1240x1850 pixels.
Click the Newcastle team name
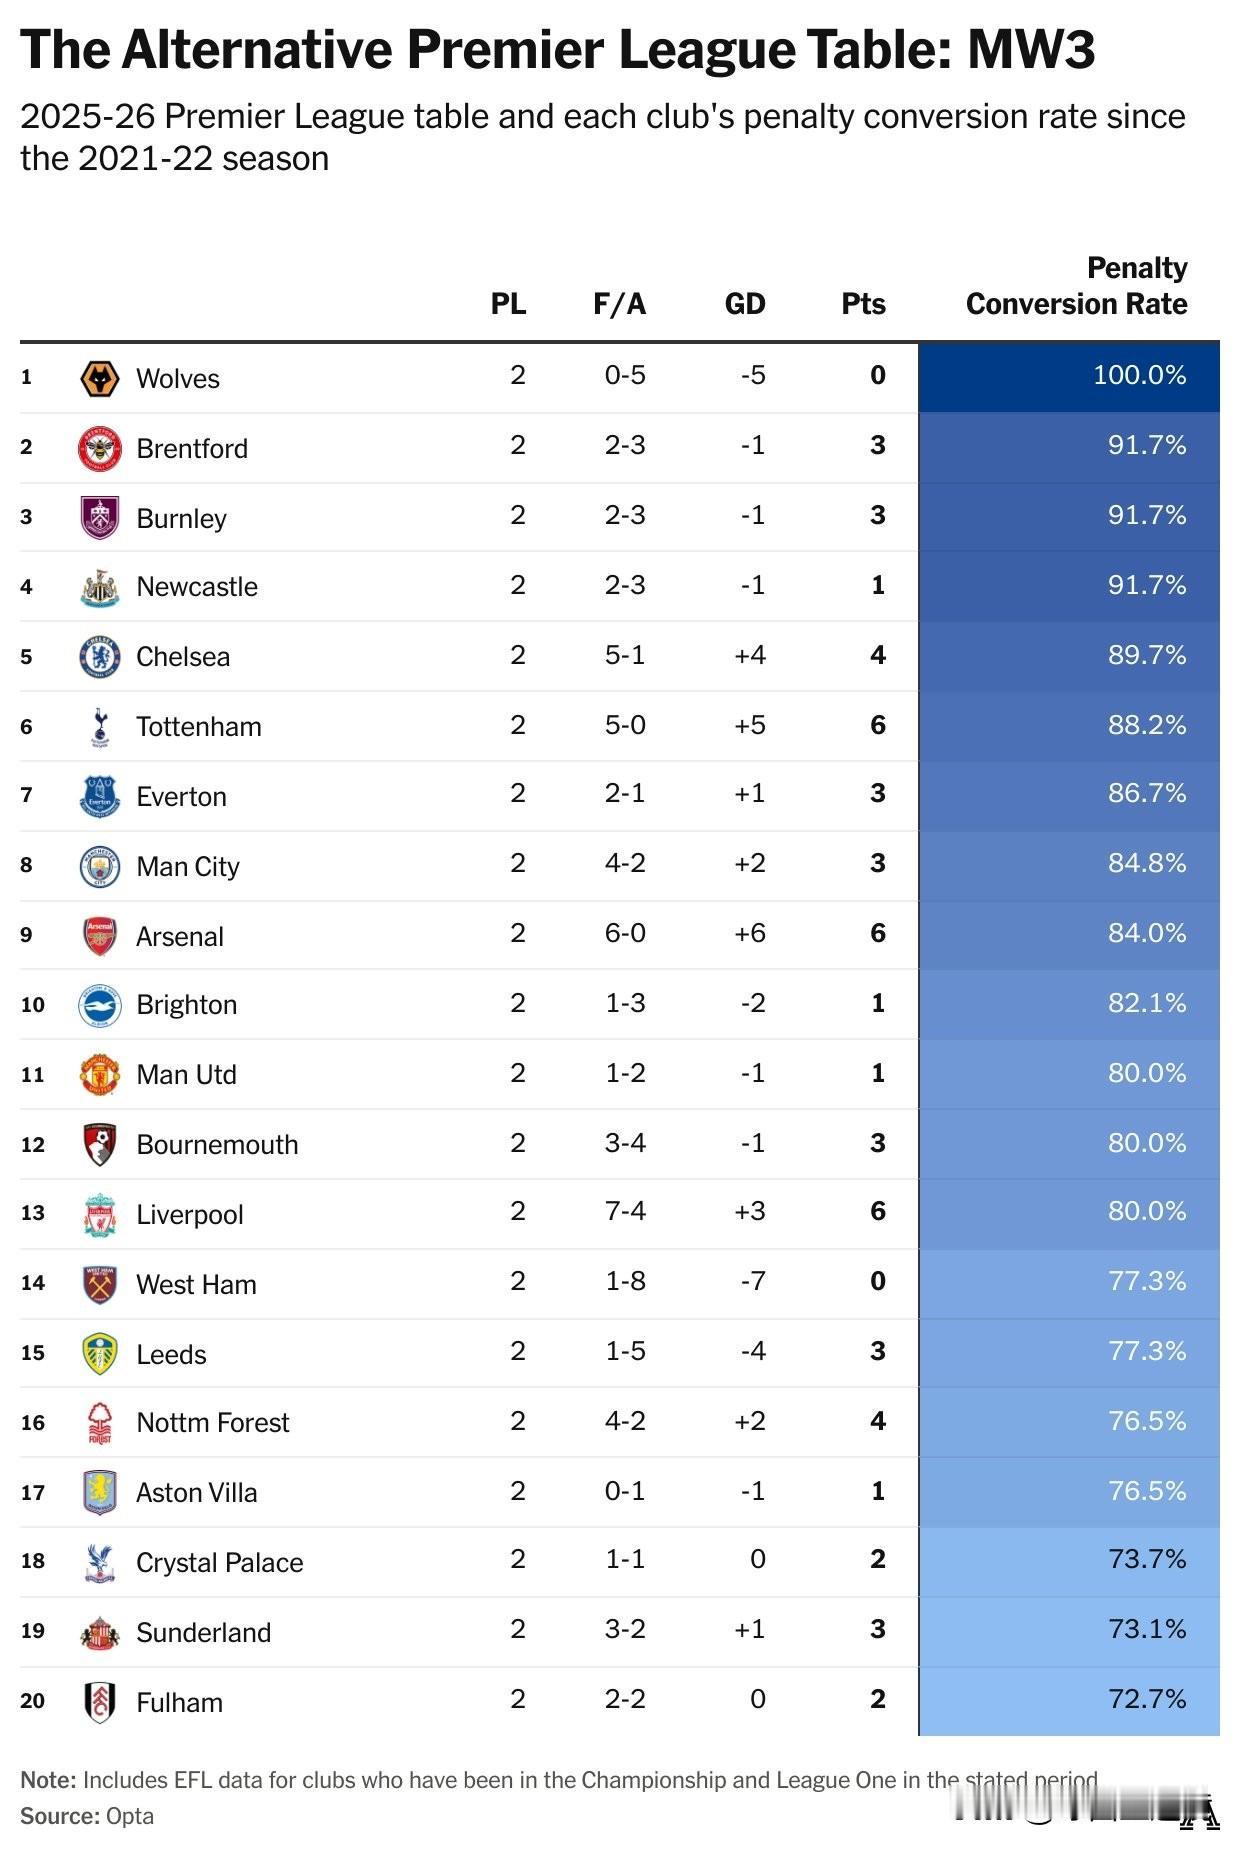click(x=197, y=587)
